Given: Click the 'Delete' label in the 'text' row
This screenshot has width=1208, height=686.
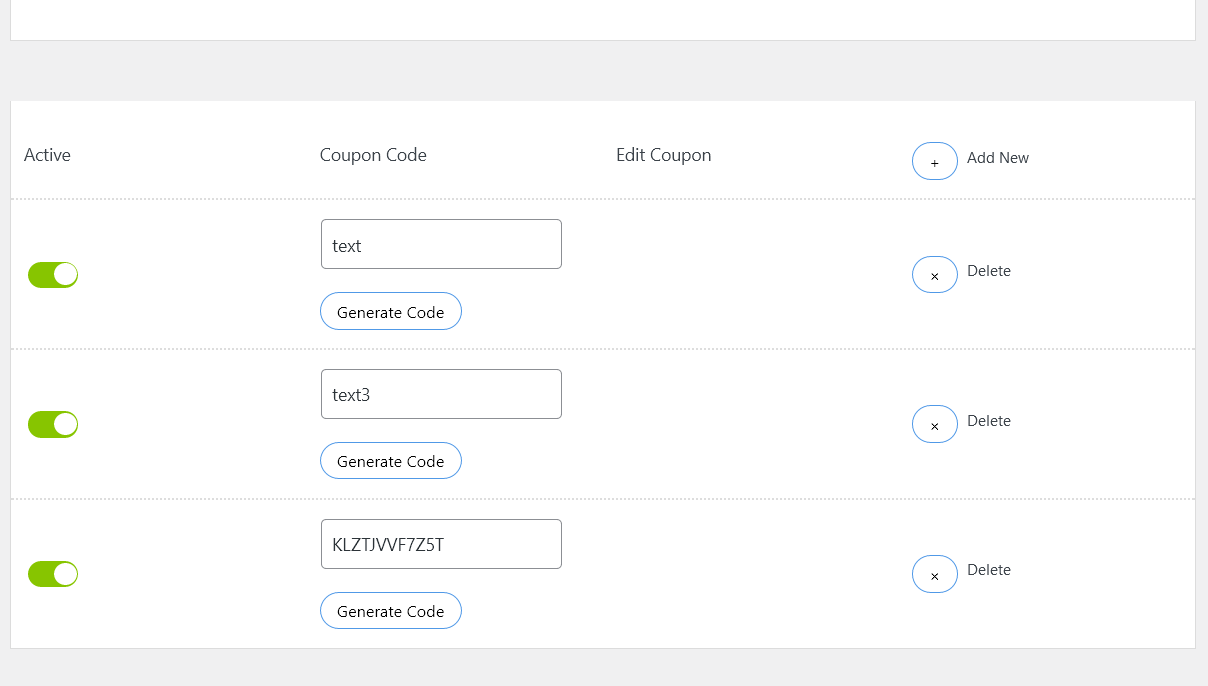Looking at the screenshot, I should point(988,271).
